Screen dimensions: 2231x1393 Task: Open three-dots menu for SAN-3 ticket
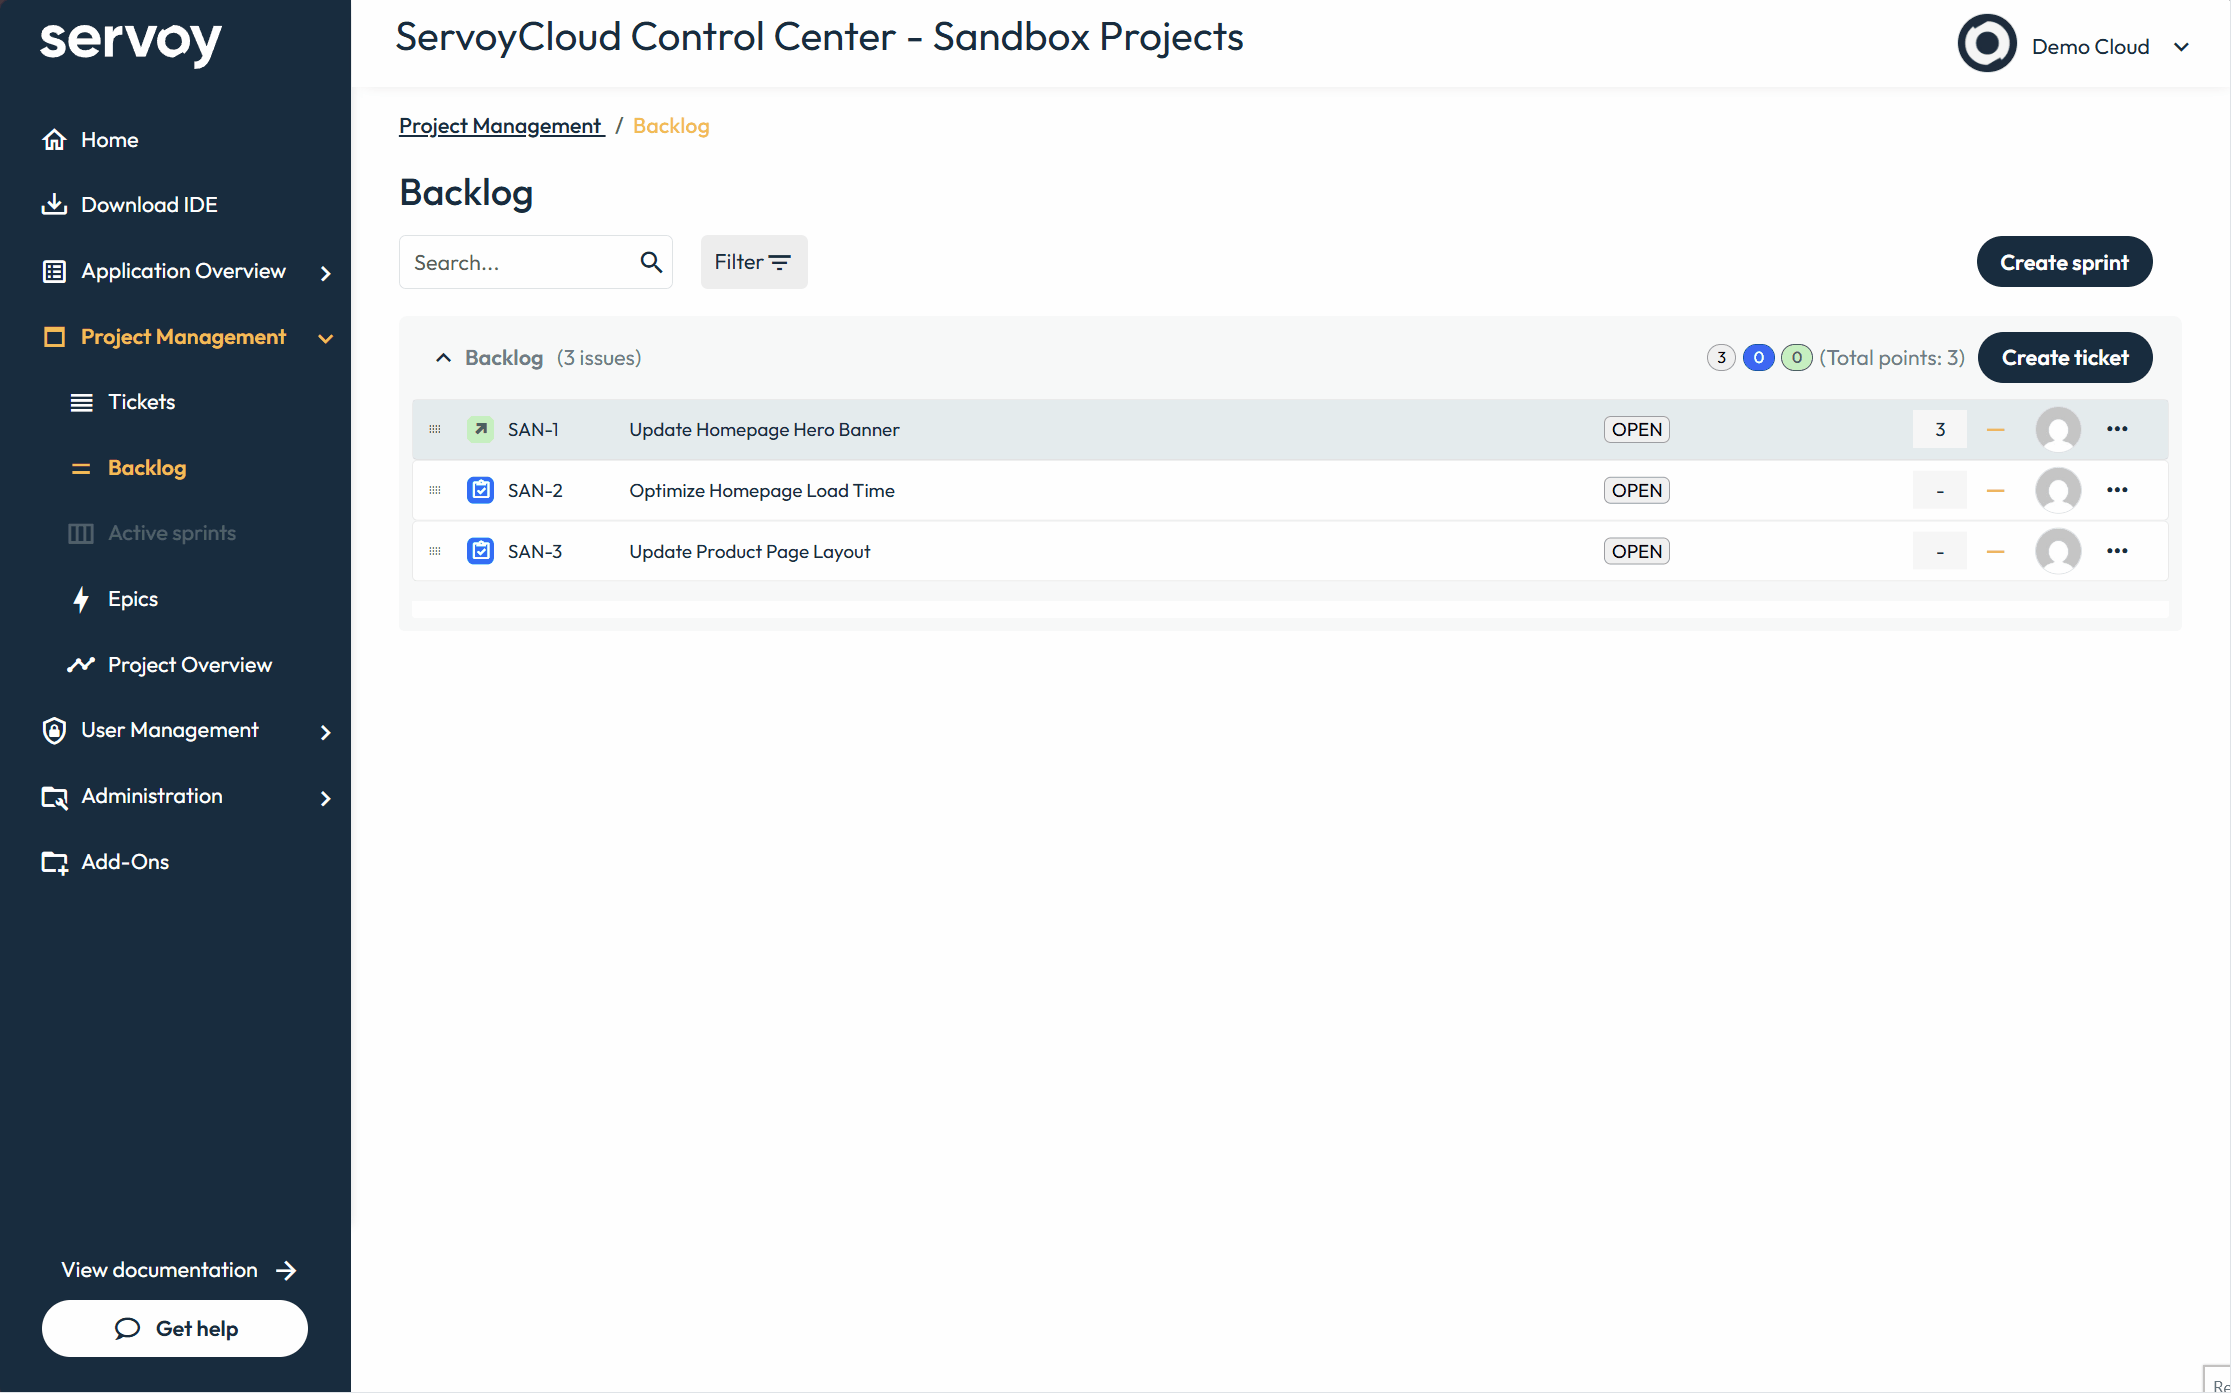2117,551
